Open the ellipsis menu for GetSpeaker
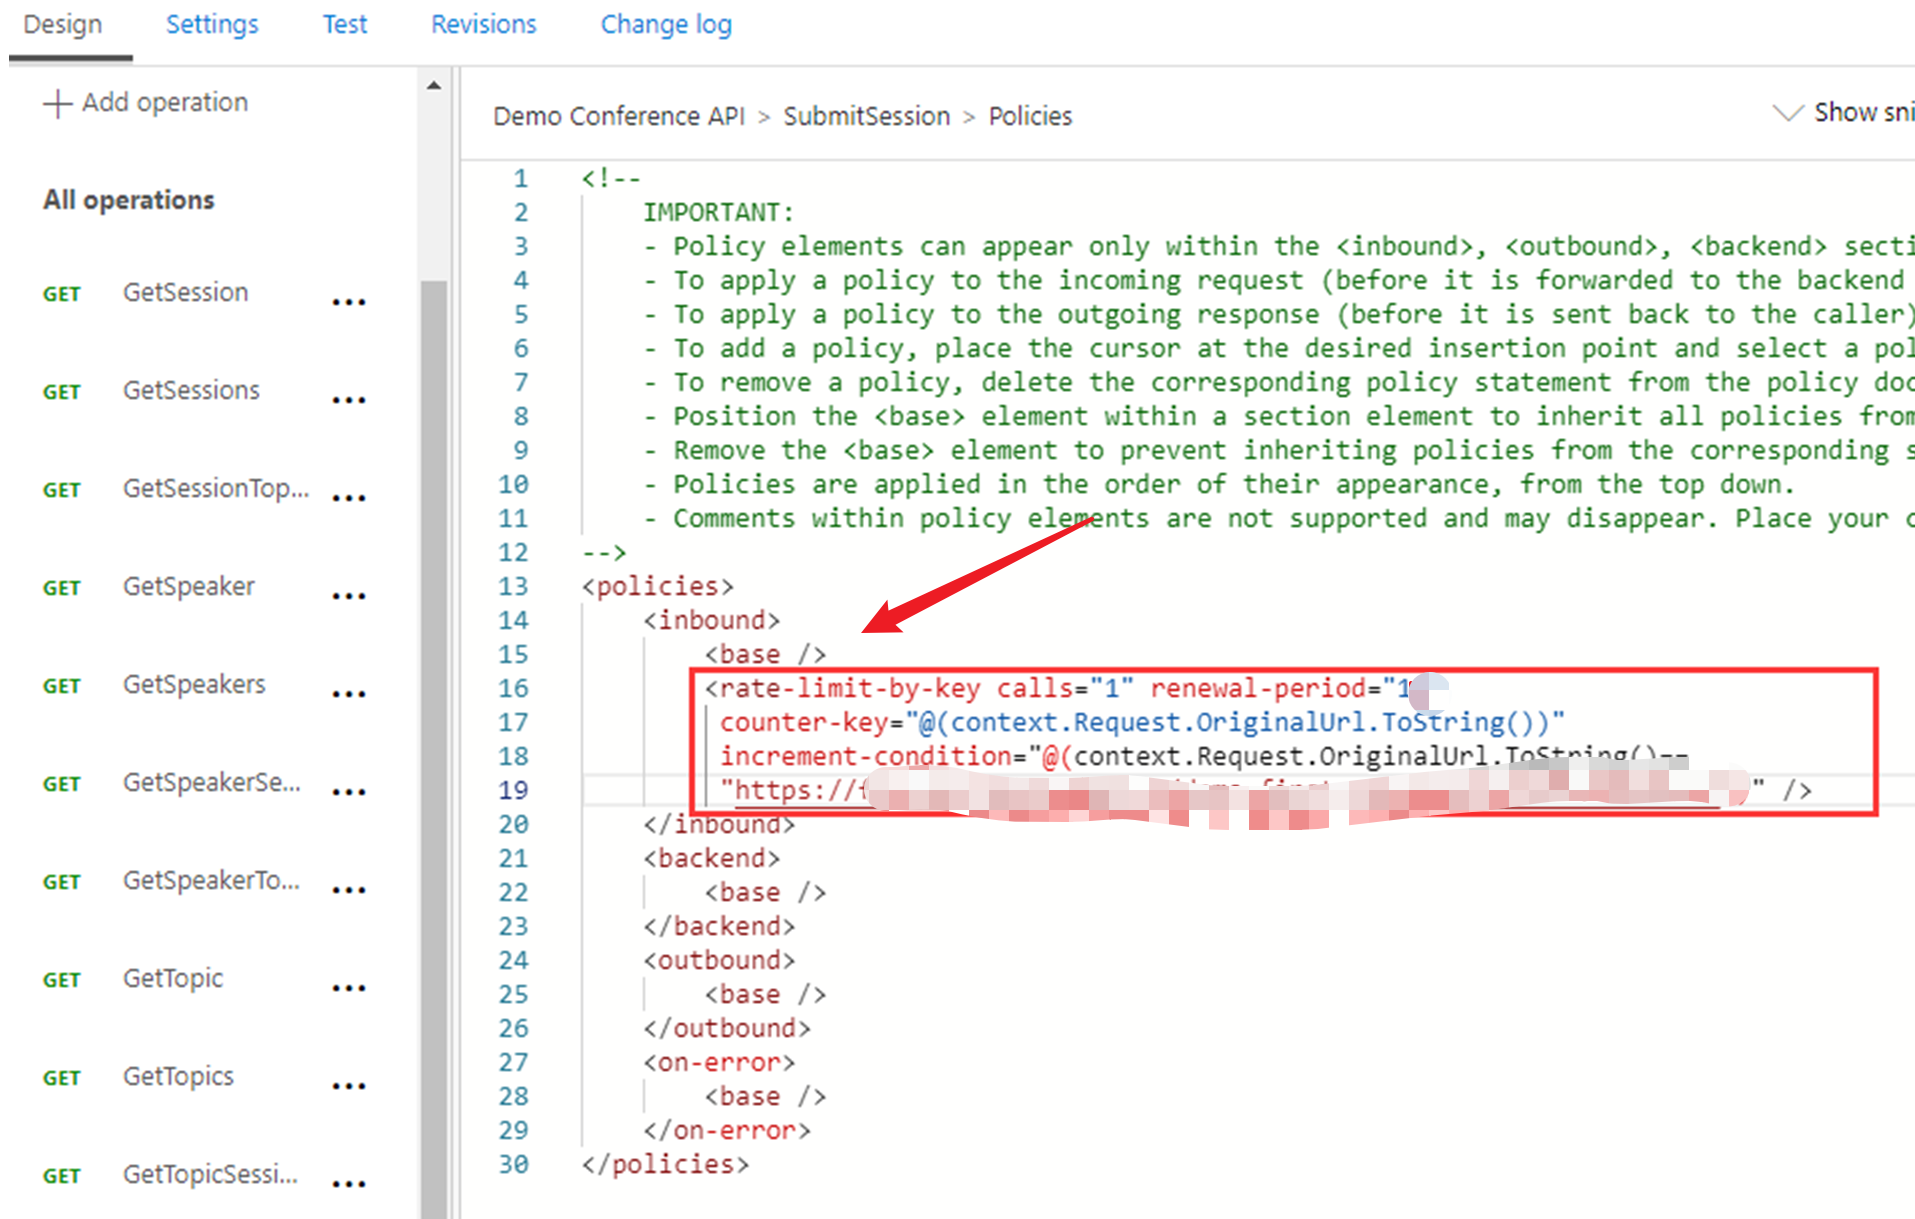The height and width of the screenshot is (1219, 1915). point(348,596)
